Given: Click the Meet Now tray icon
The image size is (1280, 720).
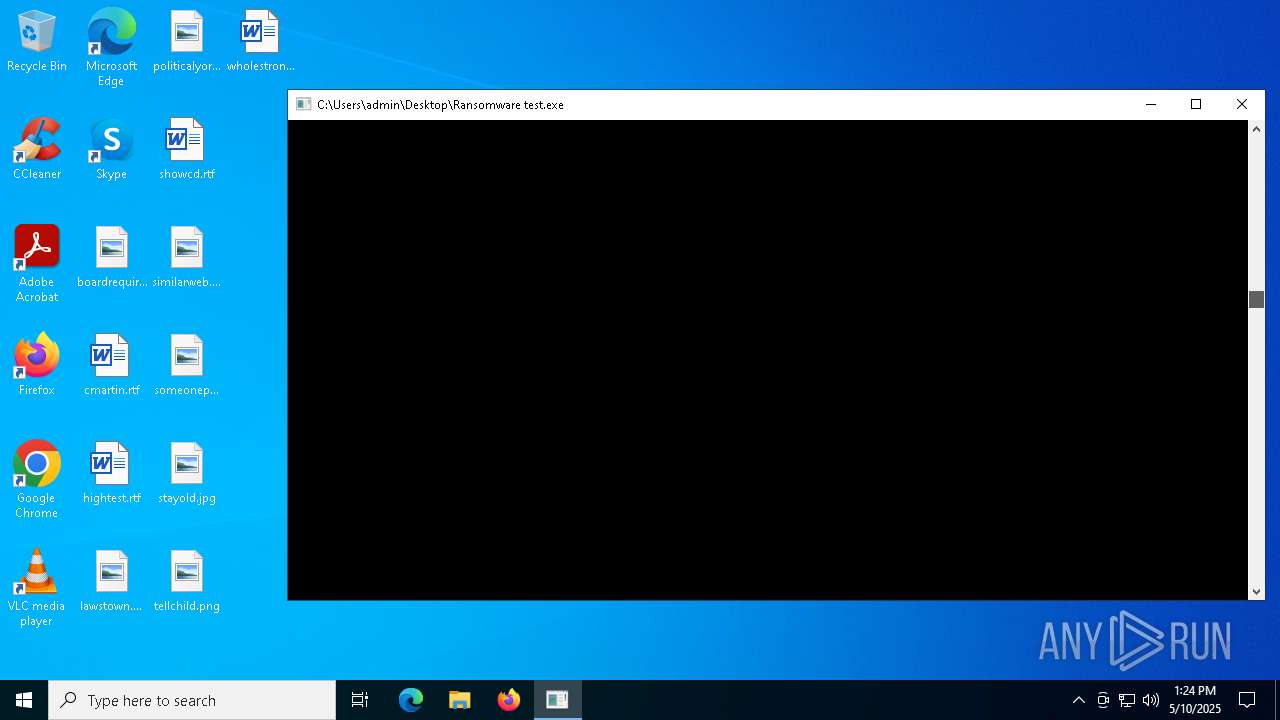Looking at the screenshot, I should click(x=1103, y=700).
